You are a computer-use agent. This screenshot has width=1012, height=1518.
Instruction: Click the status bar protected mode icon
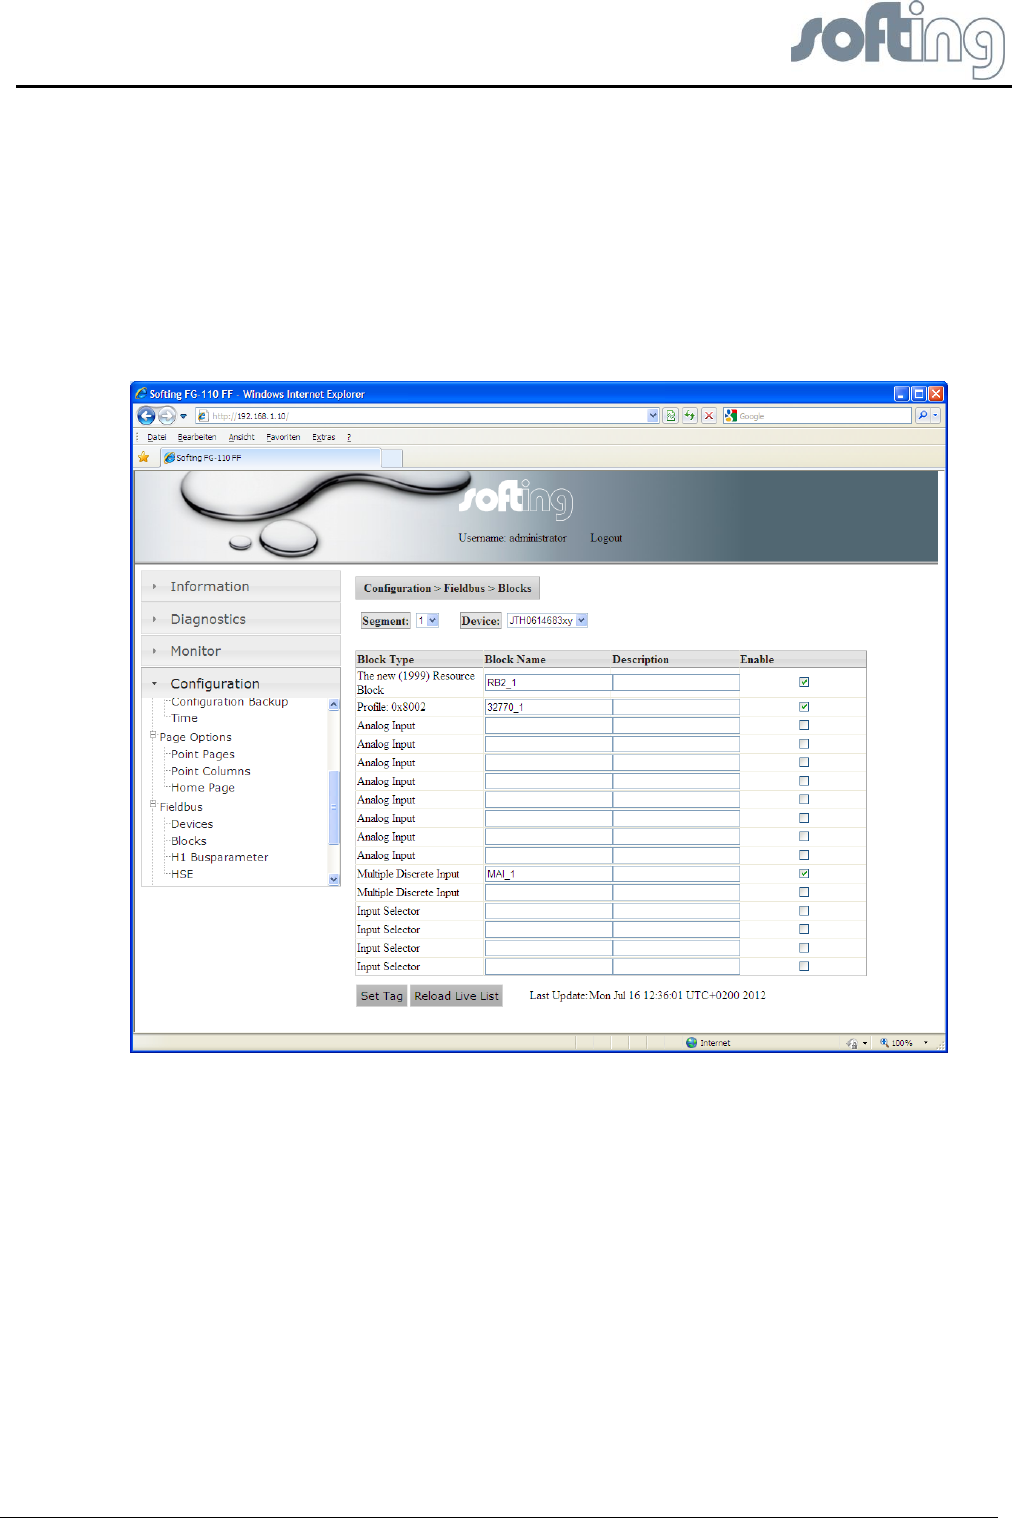[852, 1043]
